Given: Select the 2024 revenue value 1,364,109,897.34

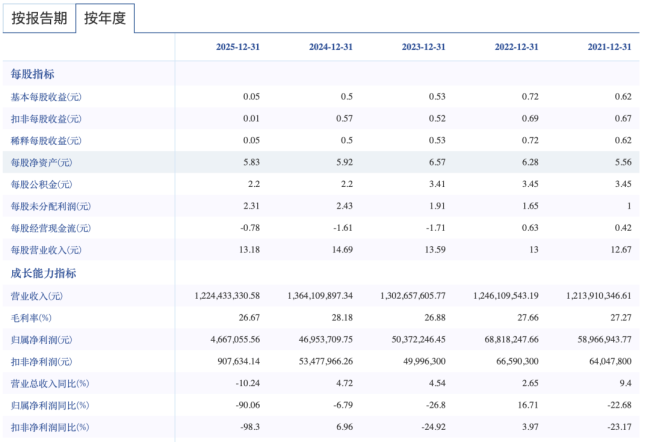Looking at the screenshot, I should (x=320, y=296).
